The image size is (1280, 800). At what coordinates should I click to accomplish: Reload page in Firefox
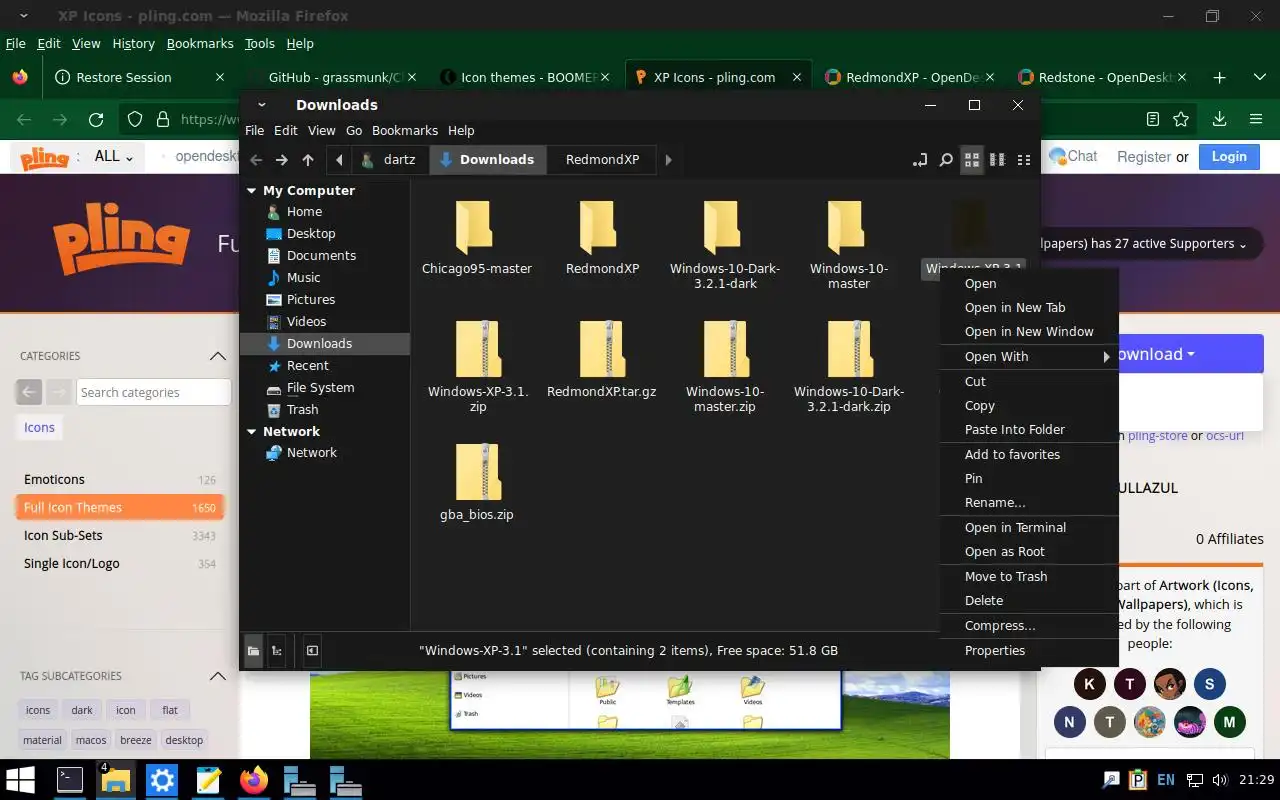tap(96, 119)
